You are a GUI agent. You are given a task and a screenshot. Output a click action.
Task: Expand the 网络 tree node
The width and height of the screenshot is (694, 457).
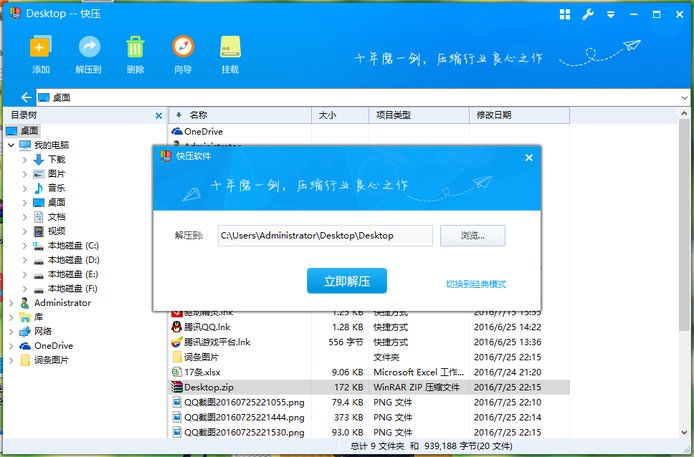(x=11, y=331)
